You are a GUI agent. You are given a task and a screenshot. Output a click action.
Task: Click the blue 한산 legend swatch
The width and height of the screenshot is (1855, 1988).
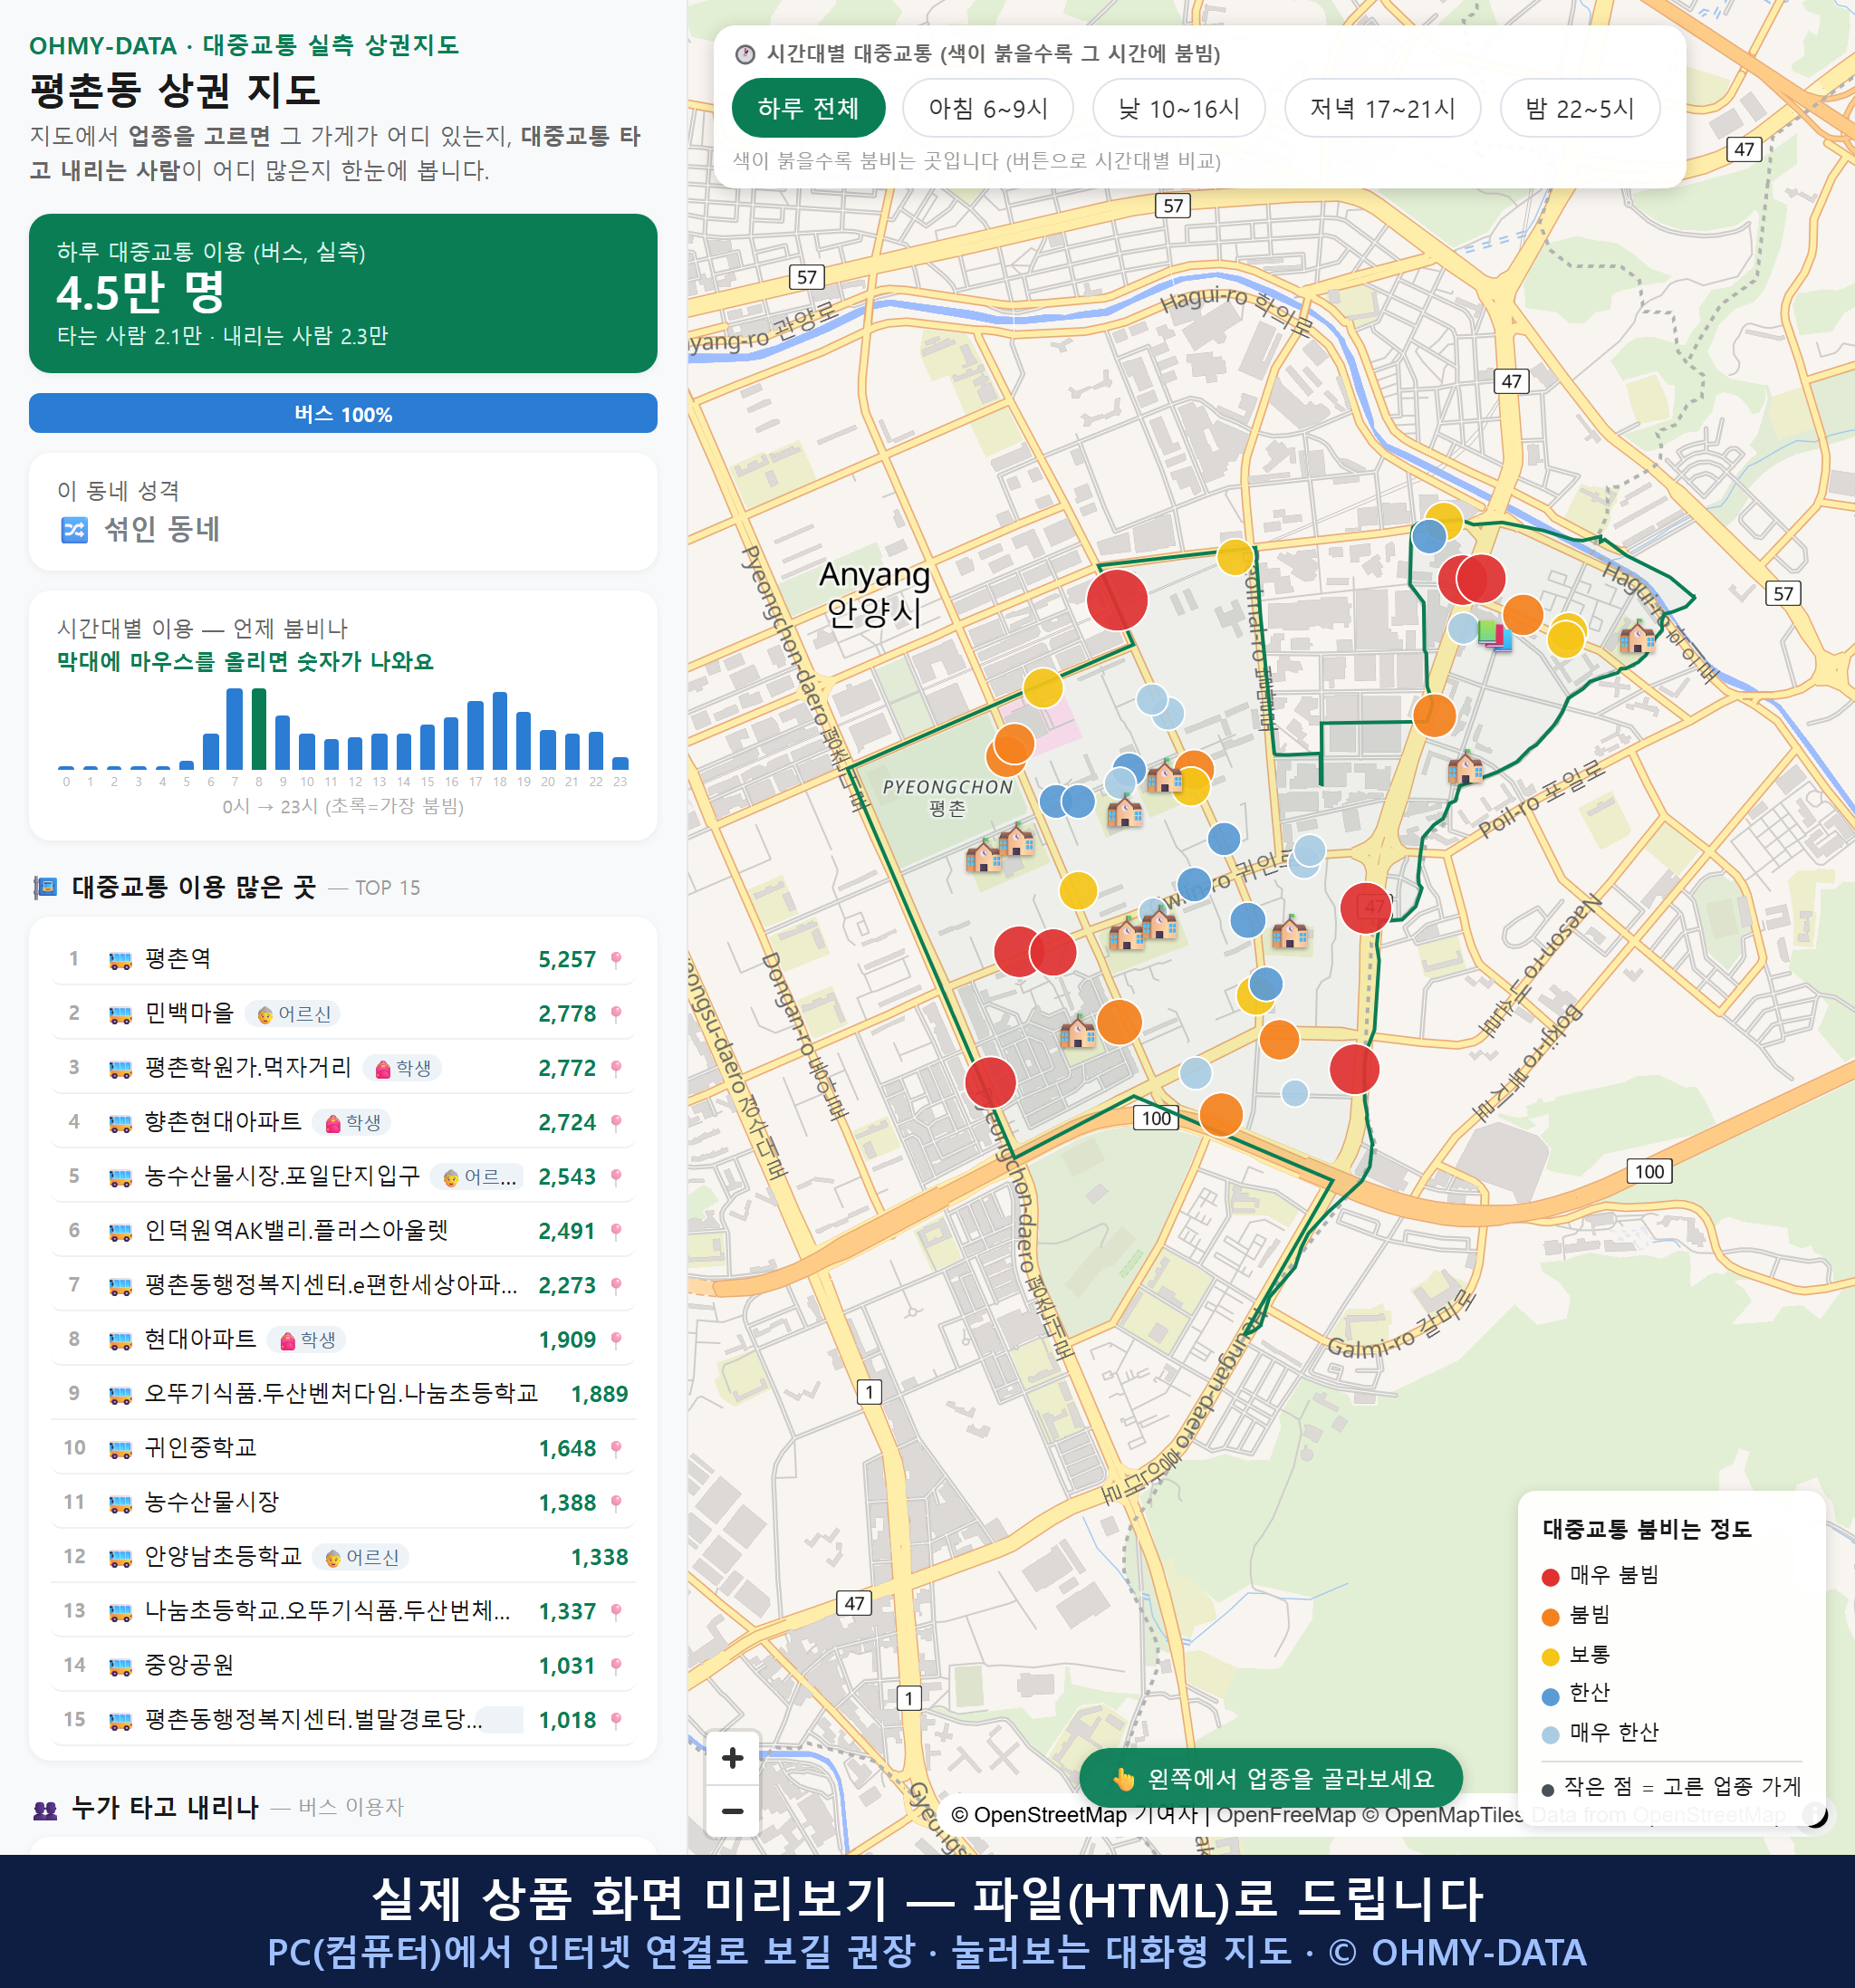click(x=1550, y=1696)
